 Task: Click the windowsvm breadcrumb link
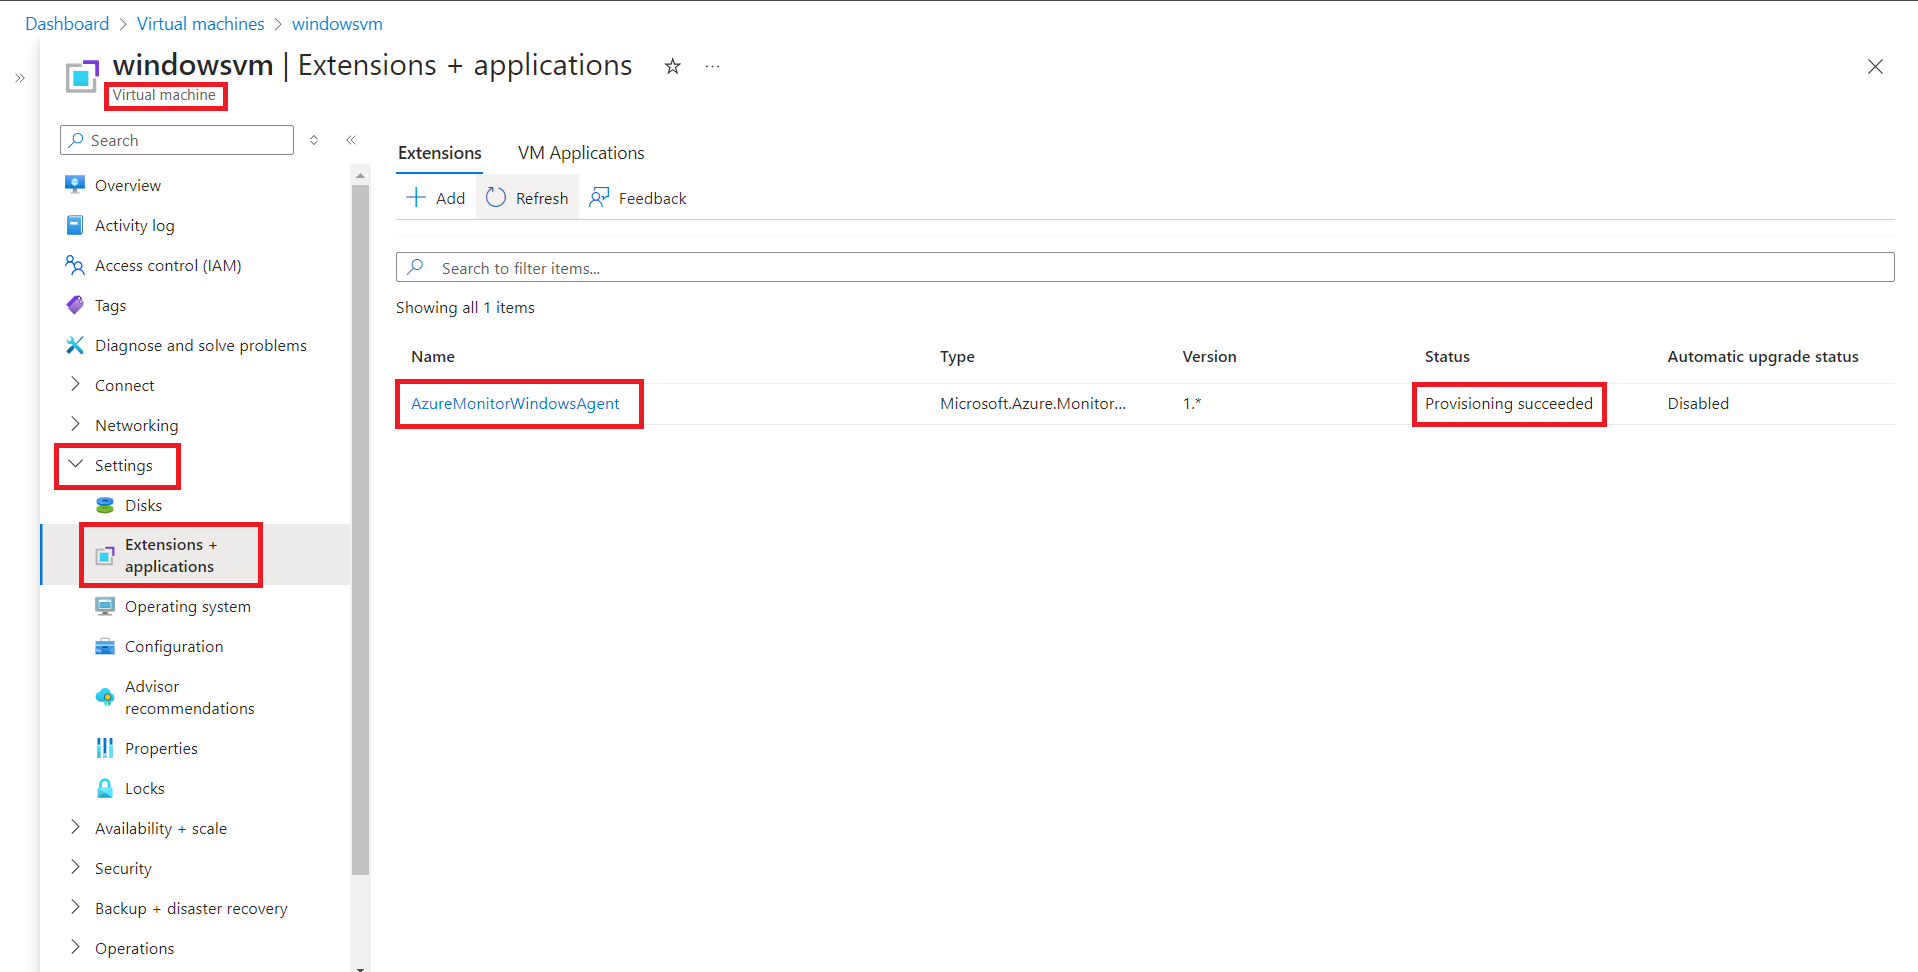click(337, 24)
